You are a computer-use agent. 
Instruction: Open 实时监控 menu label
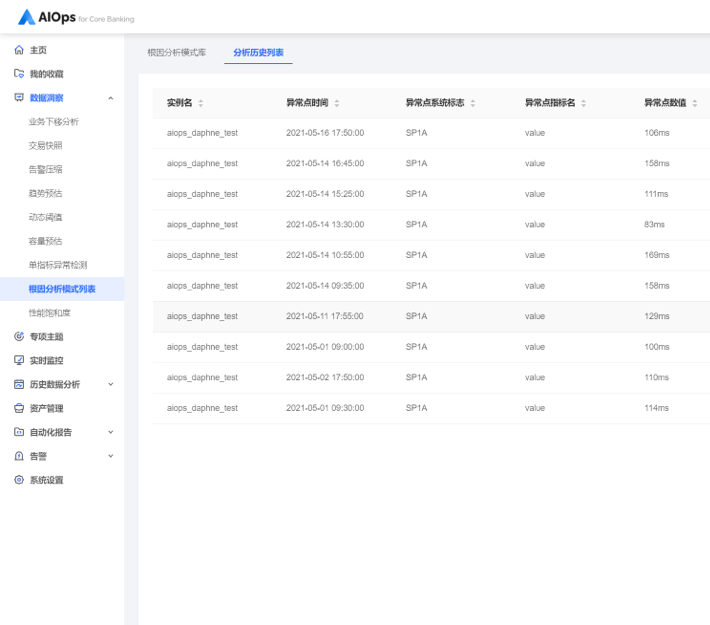(47, 361)
